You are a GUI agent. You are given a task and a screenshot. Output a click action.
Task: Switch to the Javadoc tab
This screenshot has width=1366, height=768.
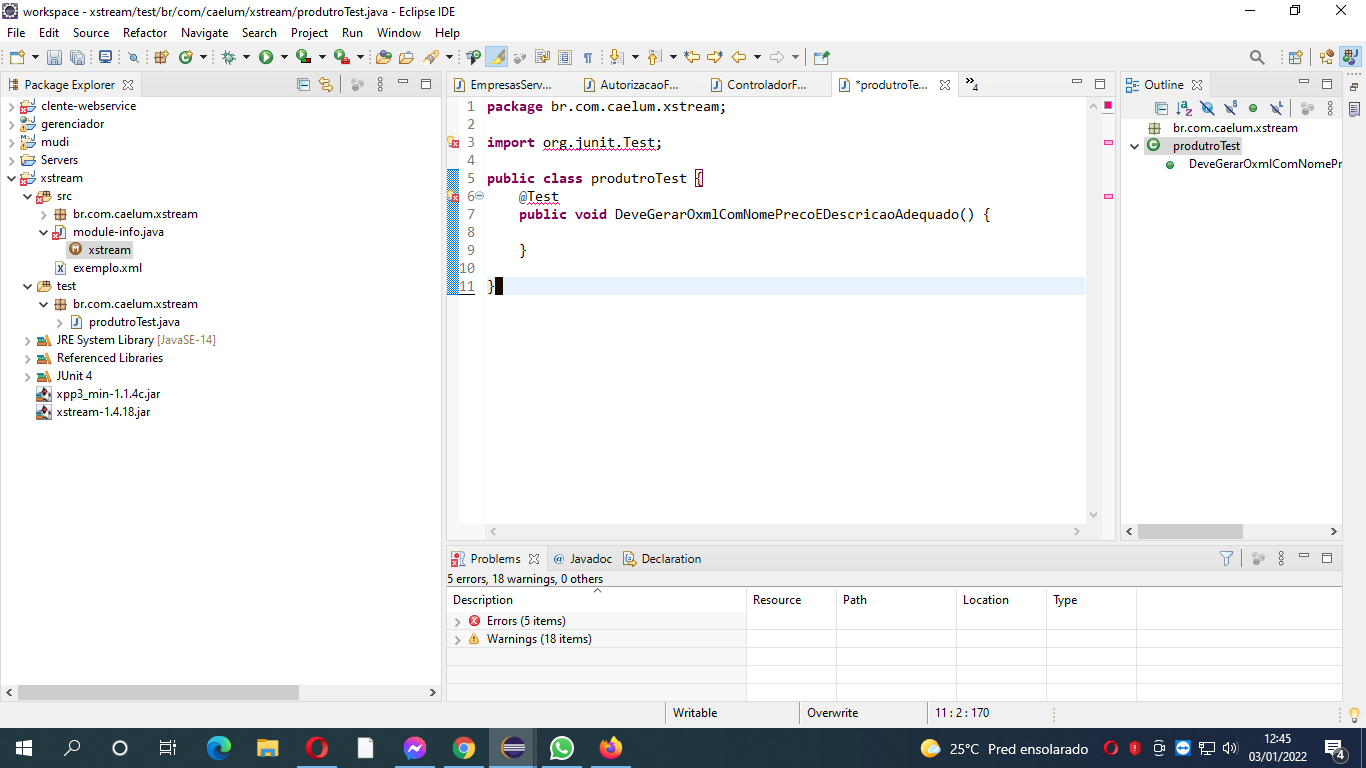click(582, 559)
